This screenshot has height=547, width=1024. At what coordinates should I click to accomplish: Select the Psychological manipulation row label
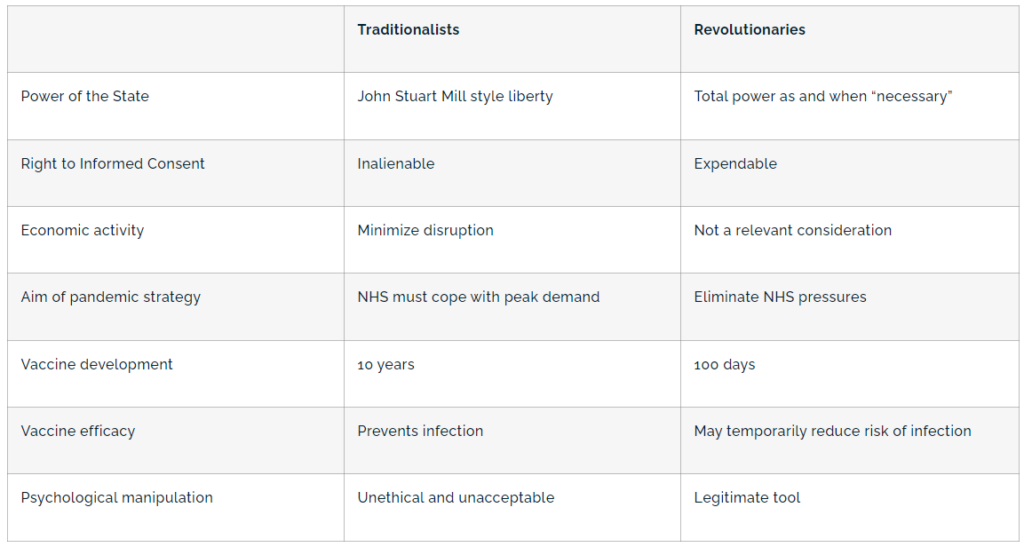(x=117, y=498)
